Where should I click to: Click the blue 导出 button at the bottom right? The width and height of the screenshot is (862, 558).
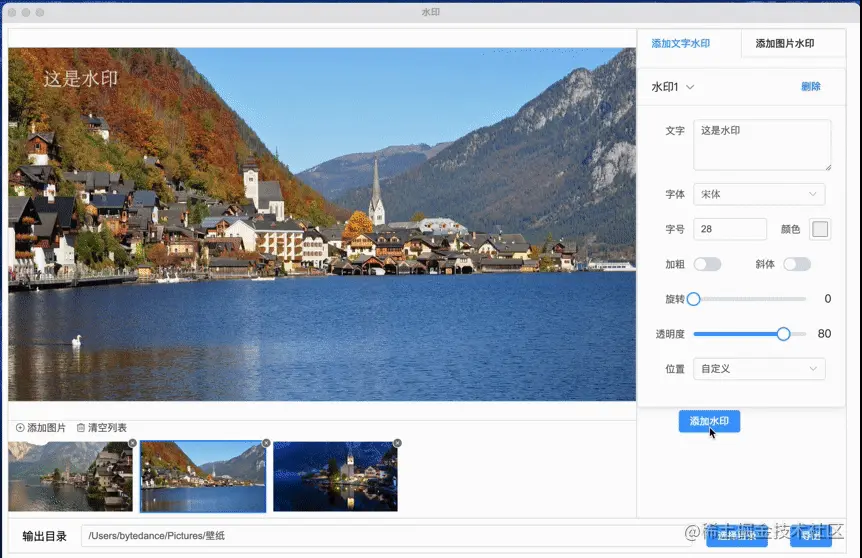click(x=811, y=536)
